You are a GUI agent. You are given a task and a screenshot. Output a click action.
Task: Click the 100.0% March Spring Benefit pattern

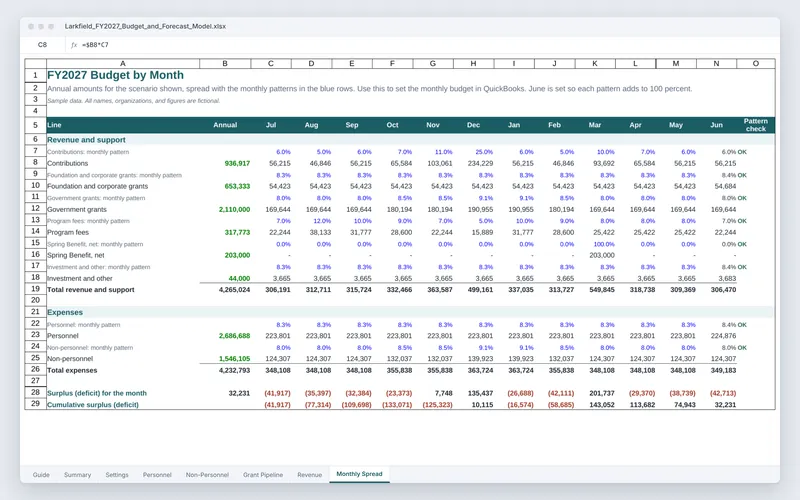(604, 244)
